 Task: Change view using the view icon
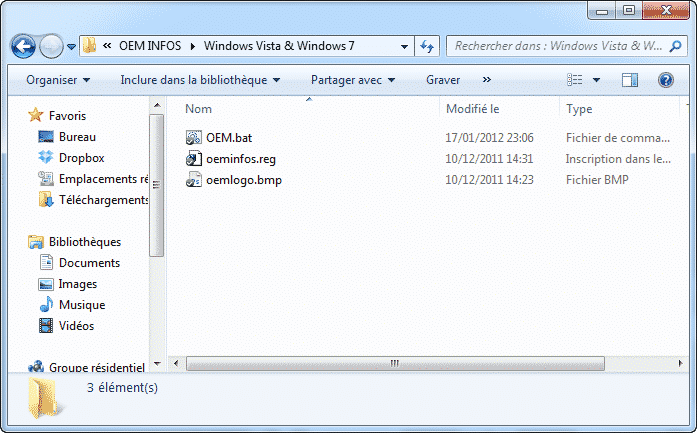(x=575, y=80)
